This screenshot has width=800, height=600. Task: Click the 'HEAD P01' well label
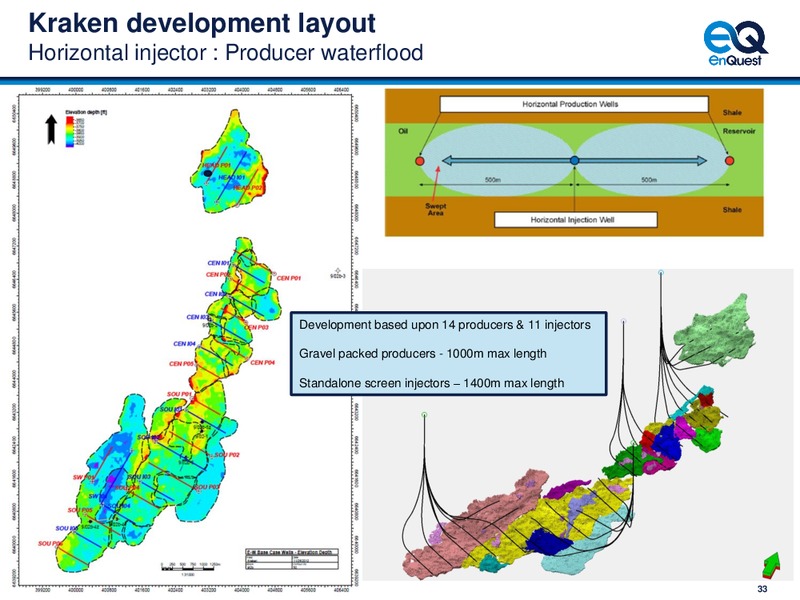pyautogui.click(x=216, y=165)
